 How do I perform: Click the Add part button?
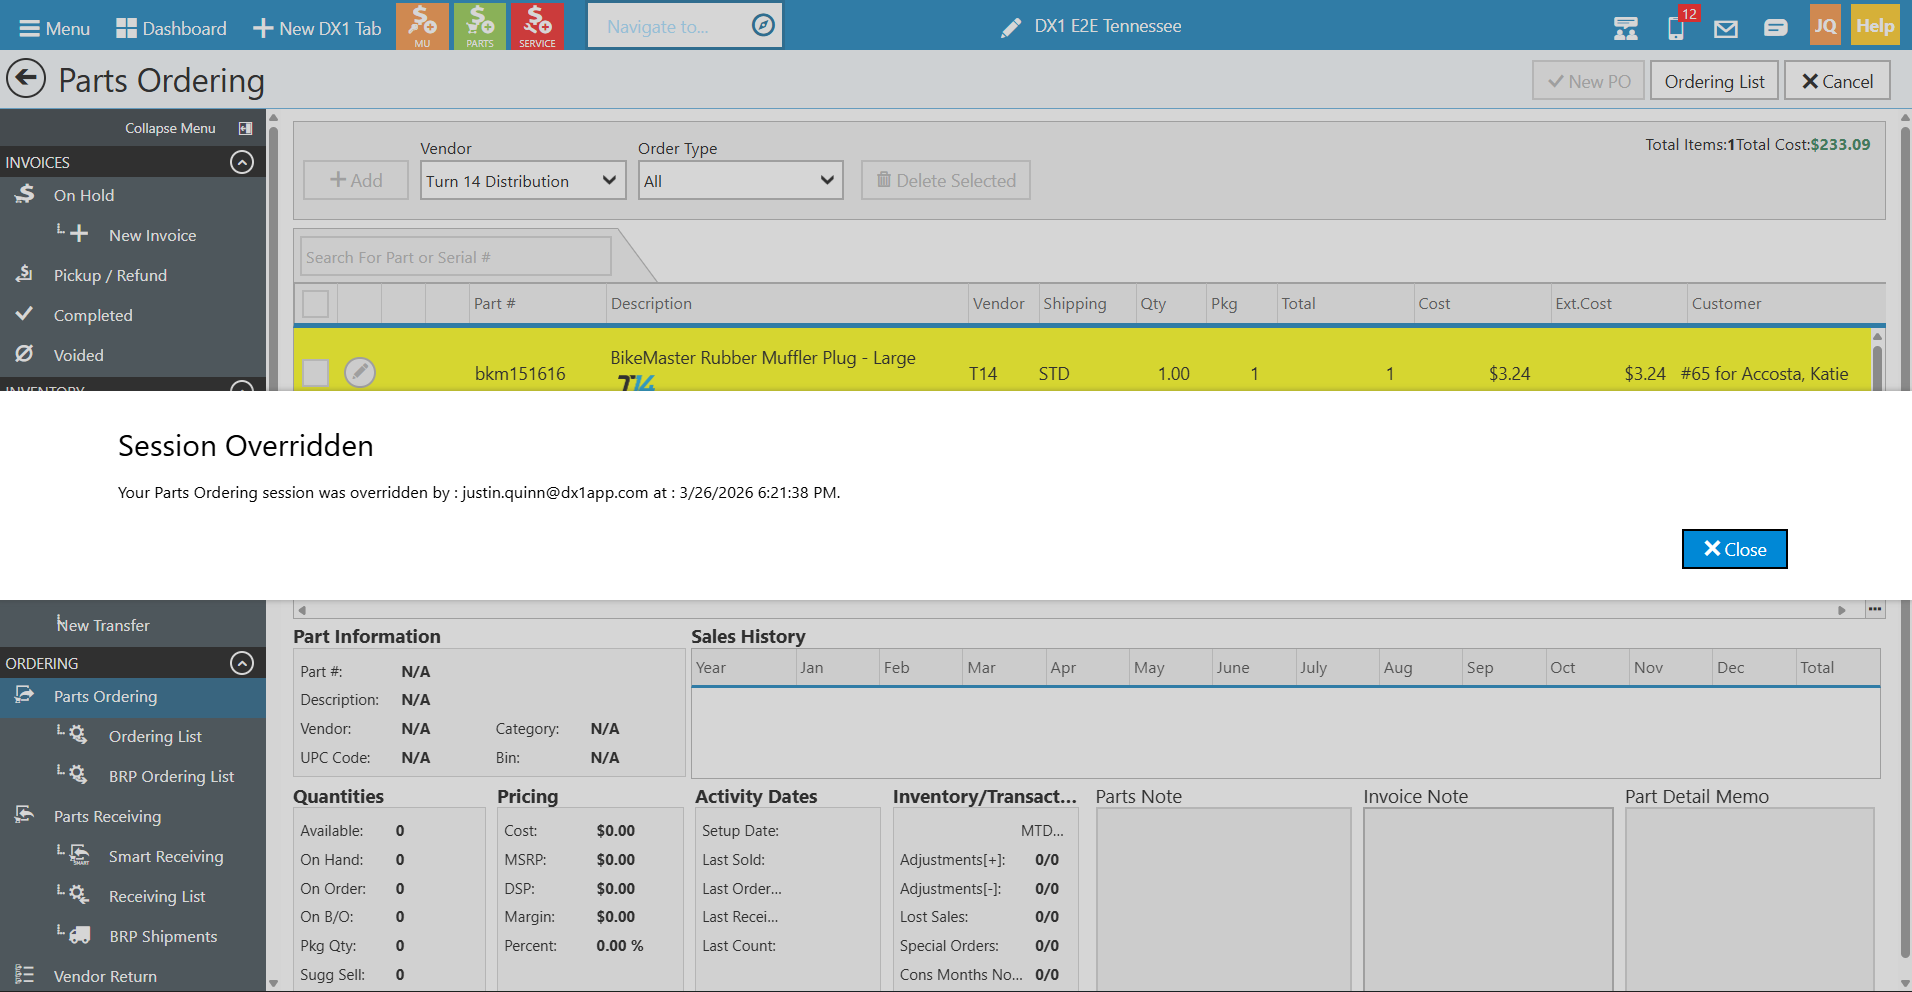click(x=356, y=180)
